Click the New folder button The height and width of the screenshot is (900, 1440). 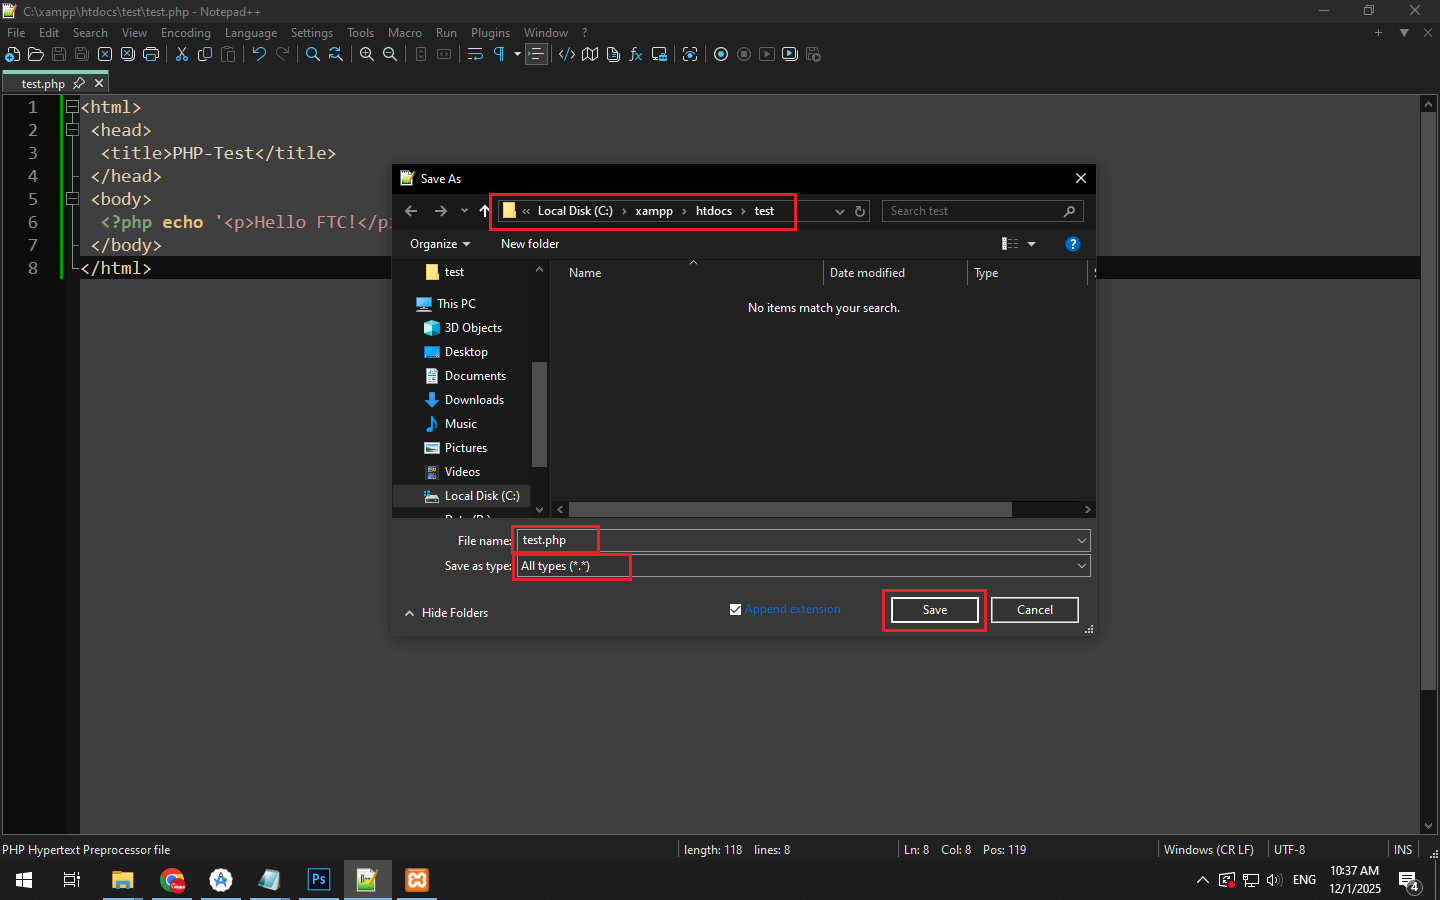(x=530, y=244)
